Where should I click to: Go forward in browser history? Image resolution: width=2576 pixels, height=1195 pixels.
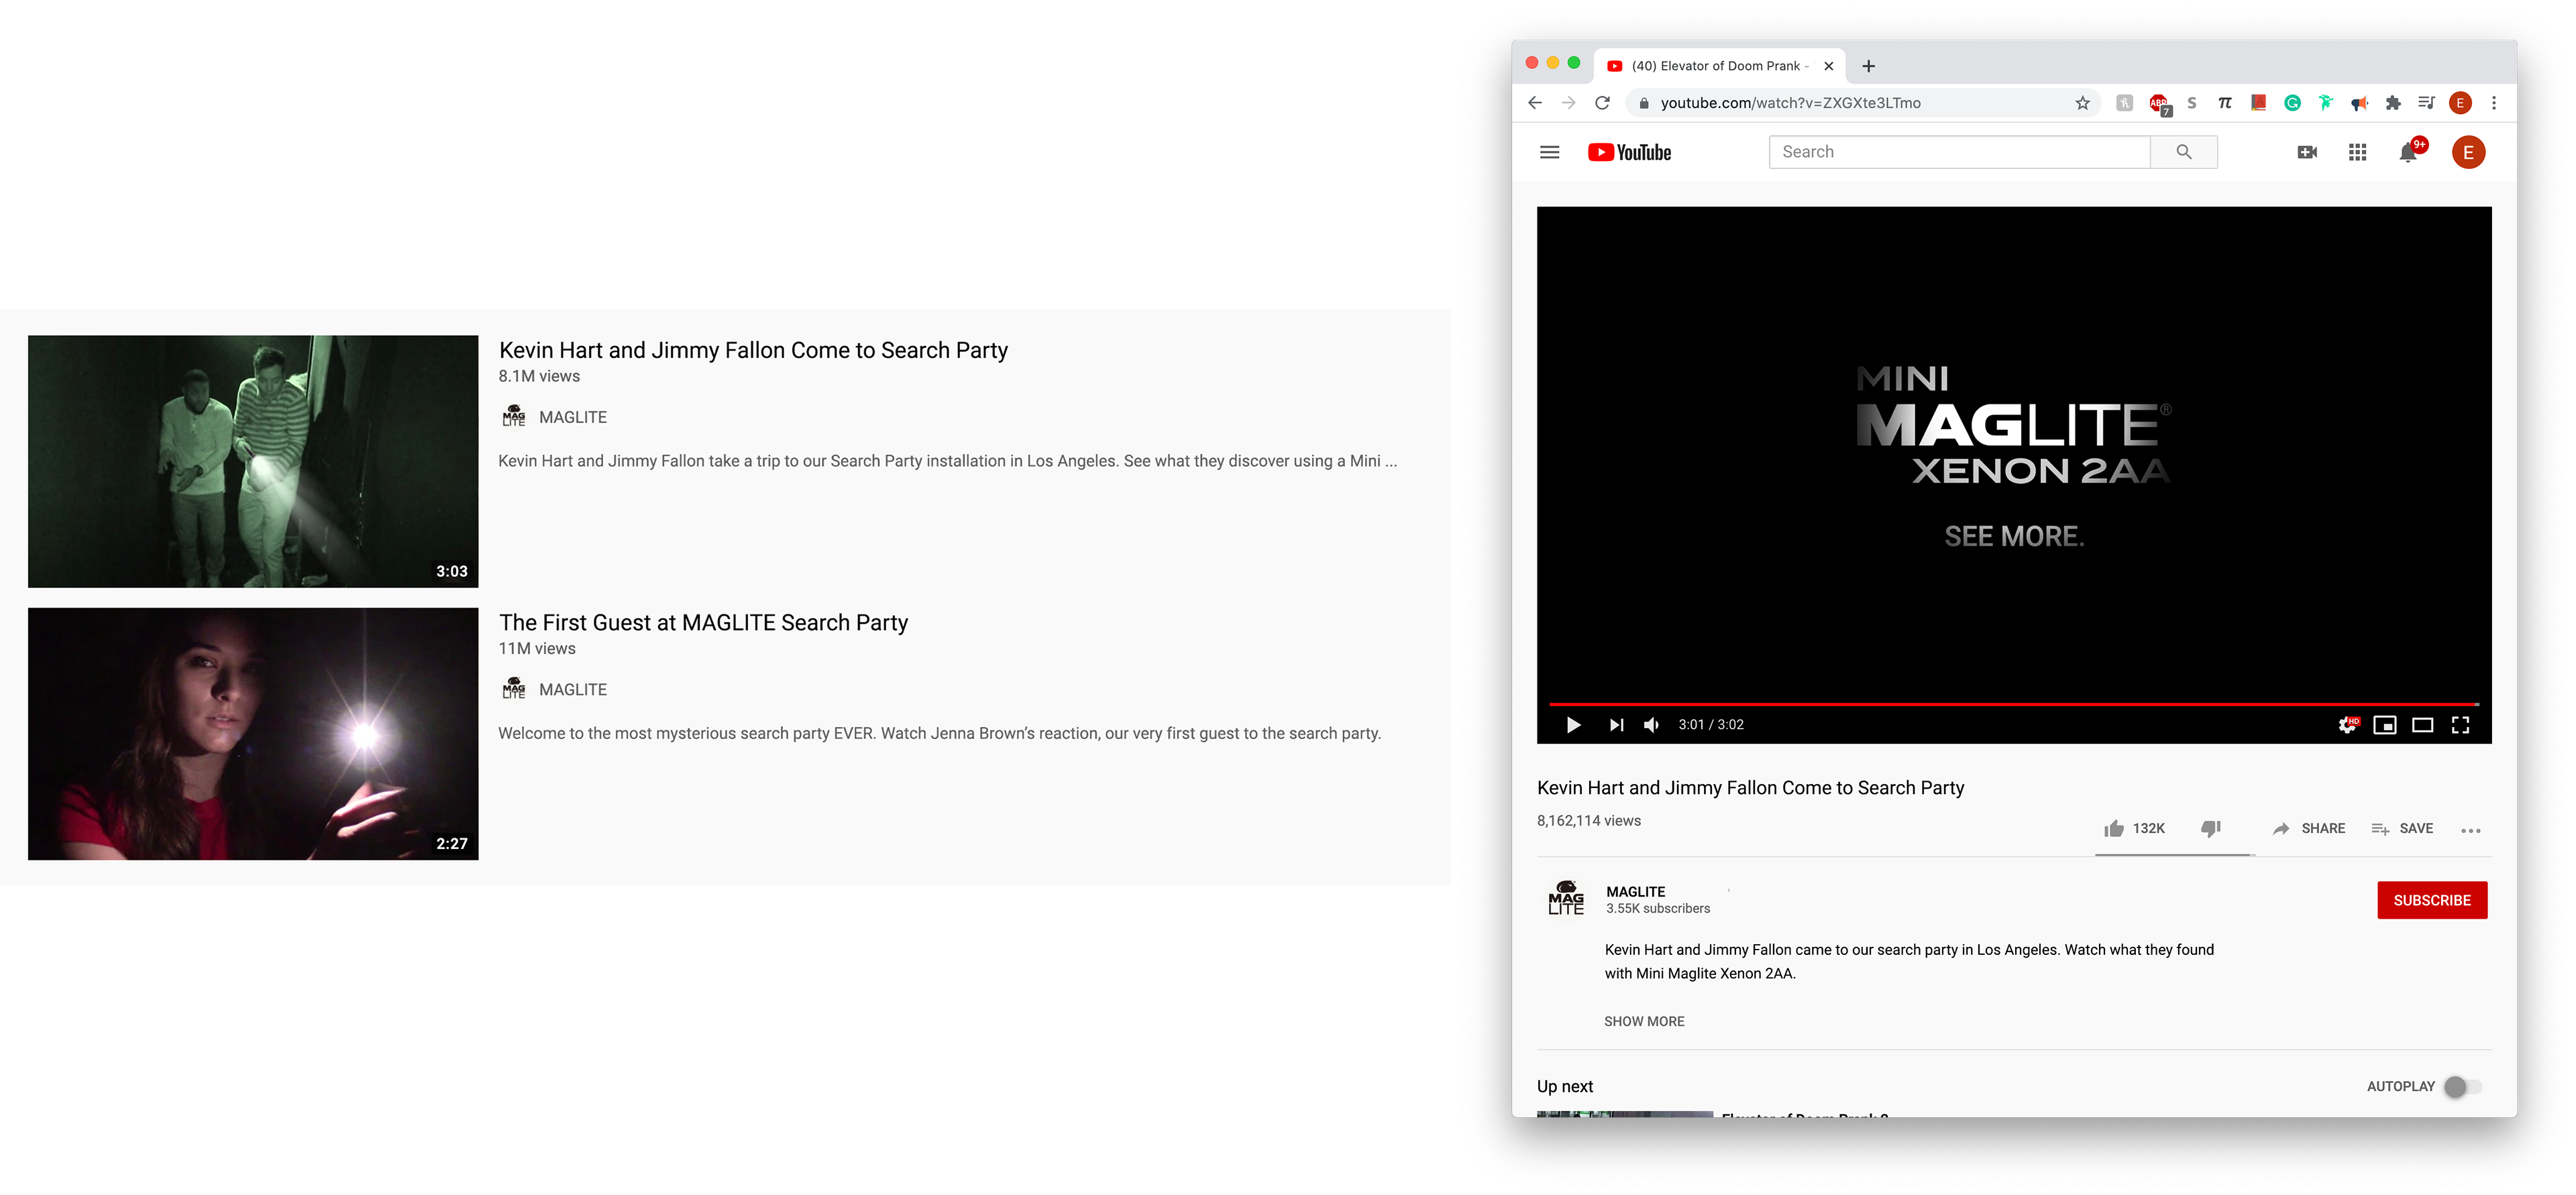1568,103
